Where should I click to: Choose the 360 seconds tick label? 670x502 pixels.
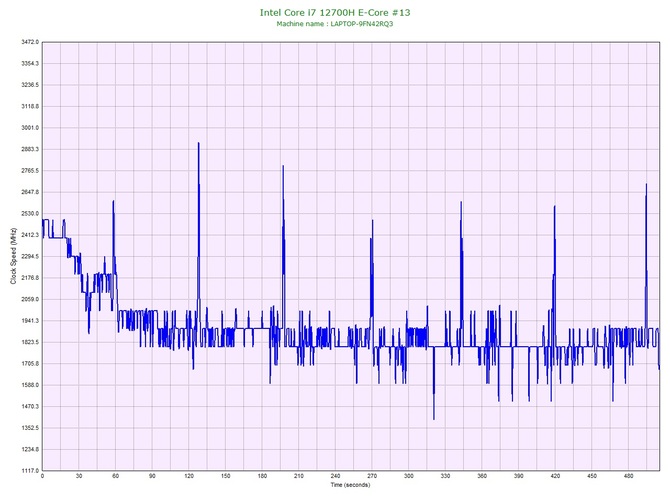coord(482,476)
